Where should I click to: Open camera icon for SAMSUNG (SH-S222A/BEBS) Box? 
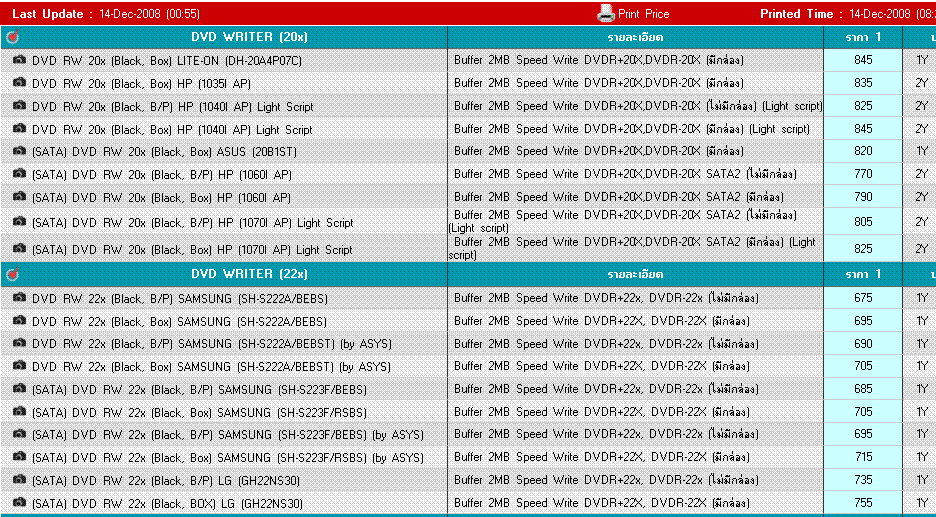tap(20, 320)
